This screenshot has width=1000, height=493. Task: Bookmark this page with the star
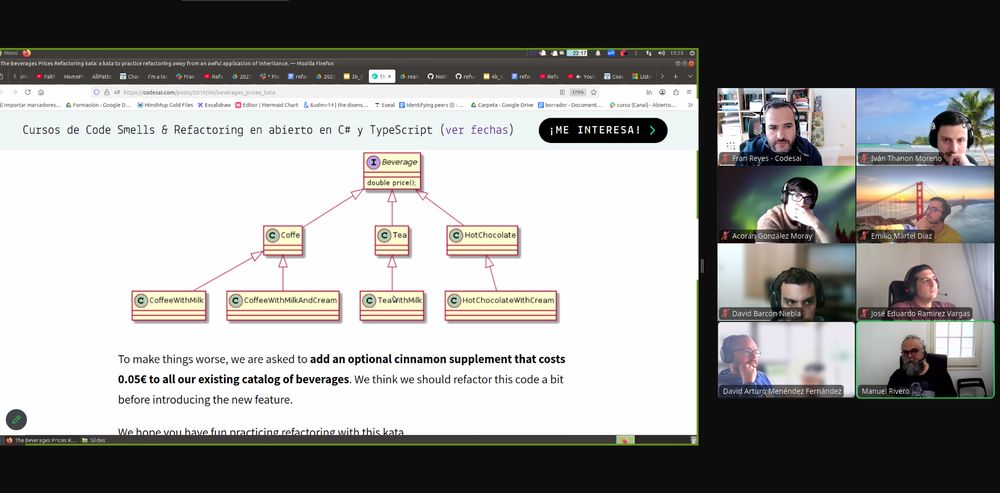tap(594, 92)
